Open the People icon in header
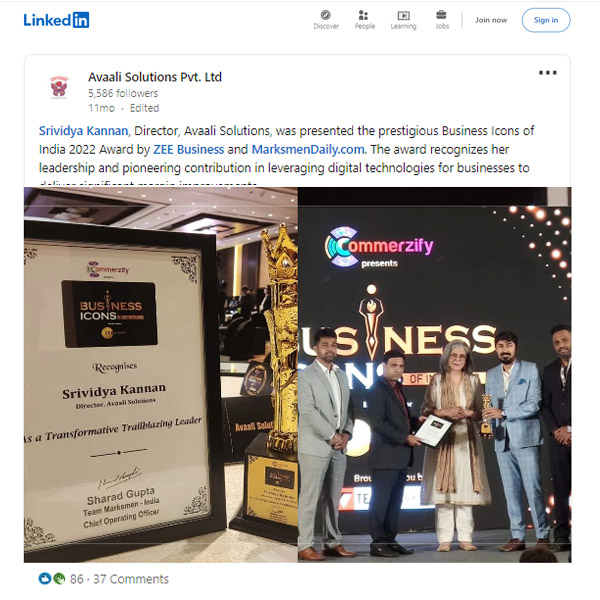Viewport: 600px width, 600px height. pyautogui.click(x=364, y=15)
